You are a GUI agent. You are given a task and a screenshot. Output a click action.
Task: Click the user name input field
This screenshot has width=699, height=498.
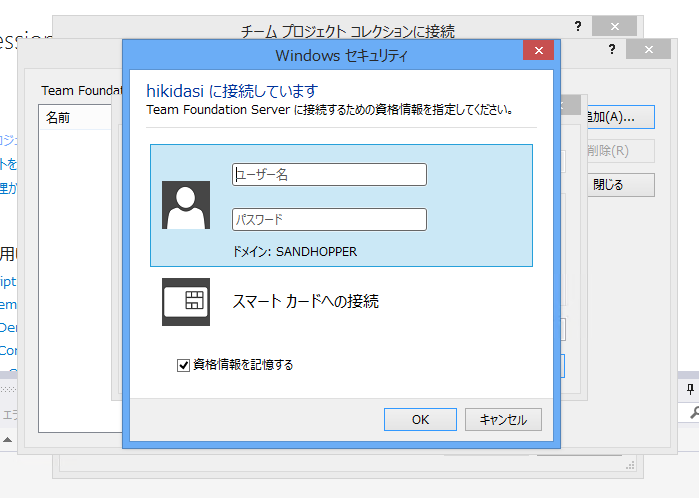point(329,174)
